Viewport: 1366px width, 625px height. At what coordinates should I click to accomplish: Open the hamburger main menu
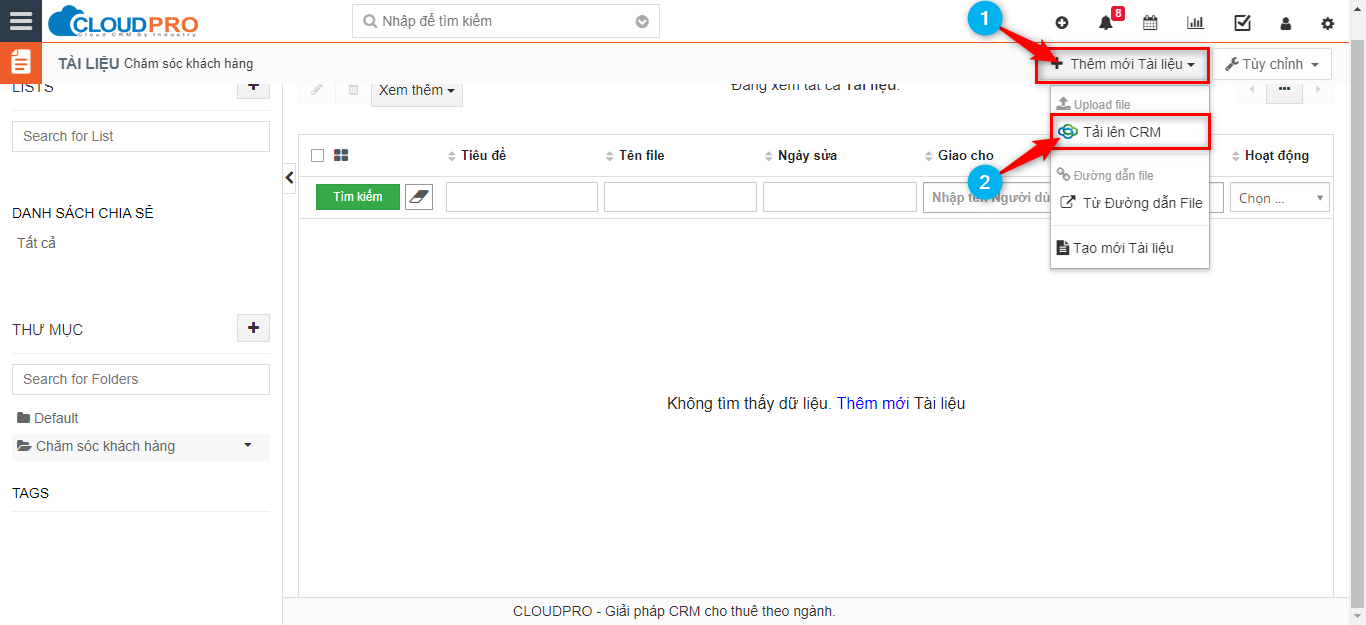tap(21, 21)
